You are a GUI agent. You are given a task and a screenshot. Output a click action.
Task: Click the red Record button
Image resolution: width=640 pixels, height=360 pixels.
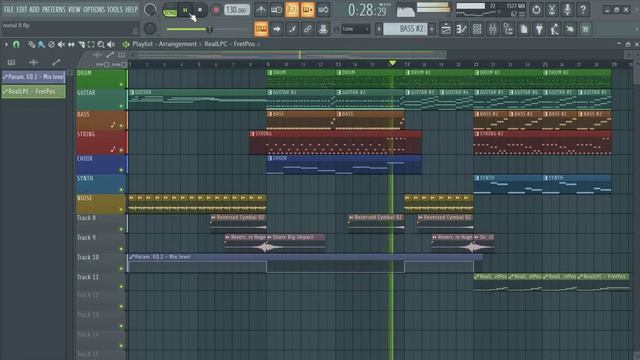(x=216, y=10)
